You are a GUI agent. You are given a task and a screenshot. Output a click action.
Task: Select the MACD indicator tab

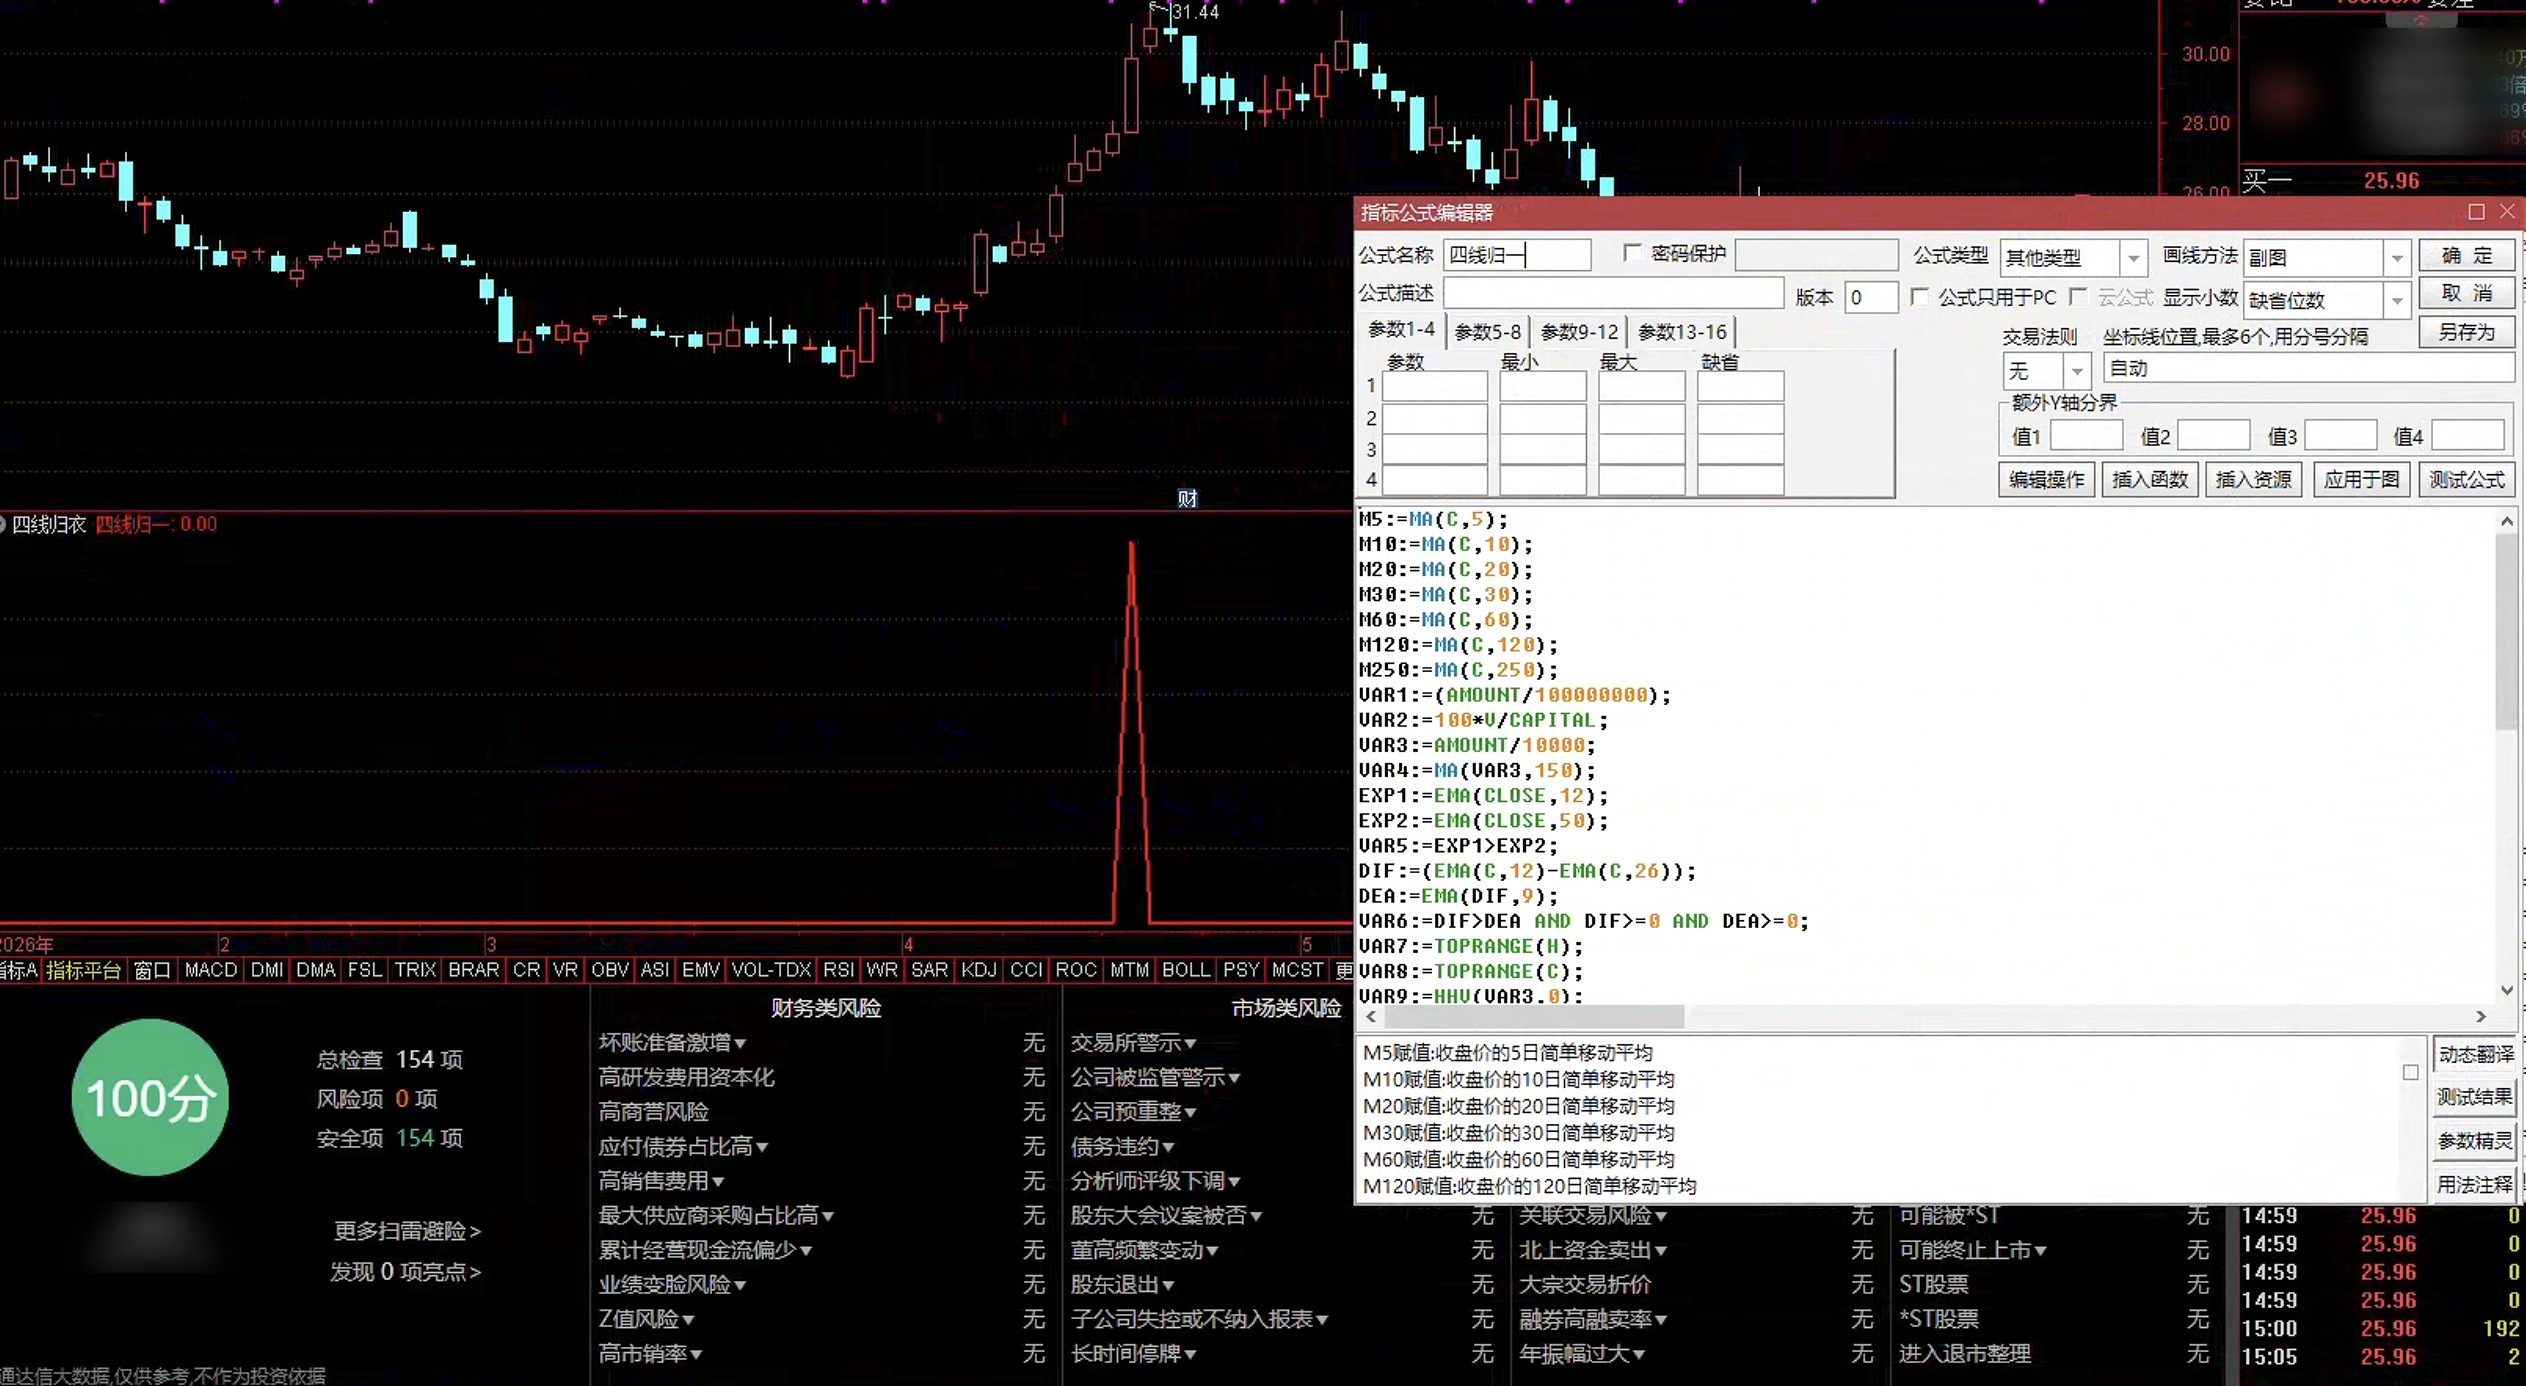tap(211, 970)
